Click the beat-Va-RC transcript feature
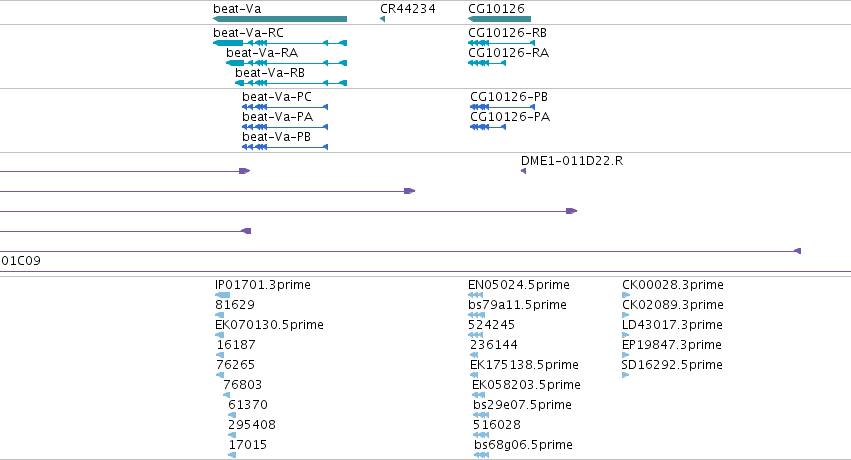 (x=280, y=43)
